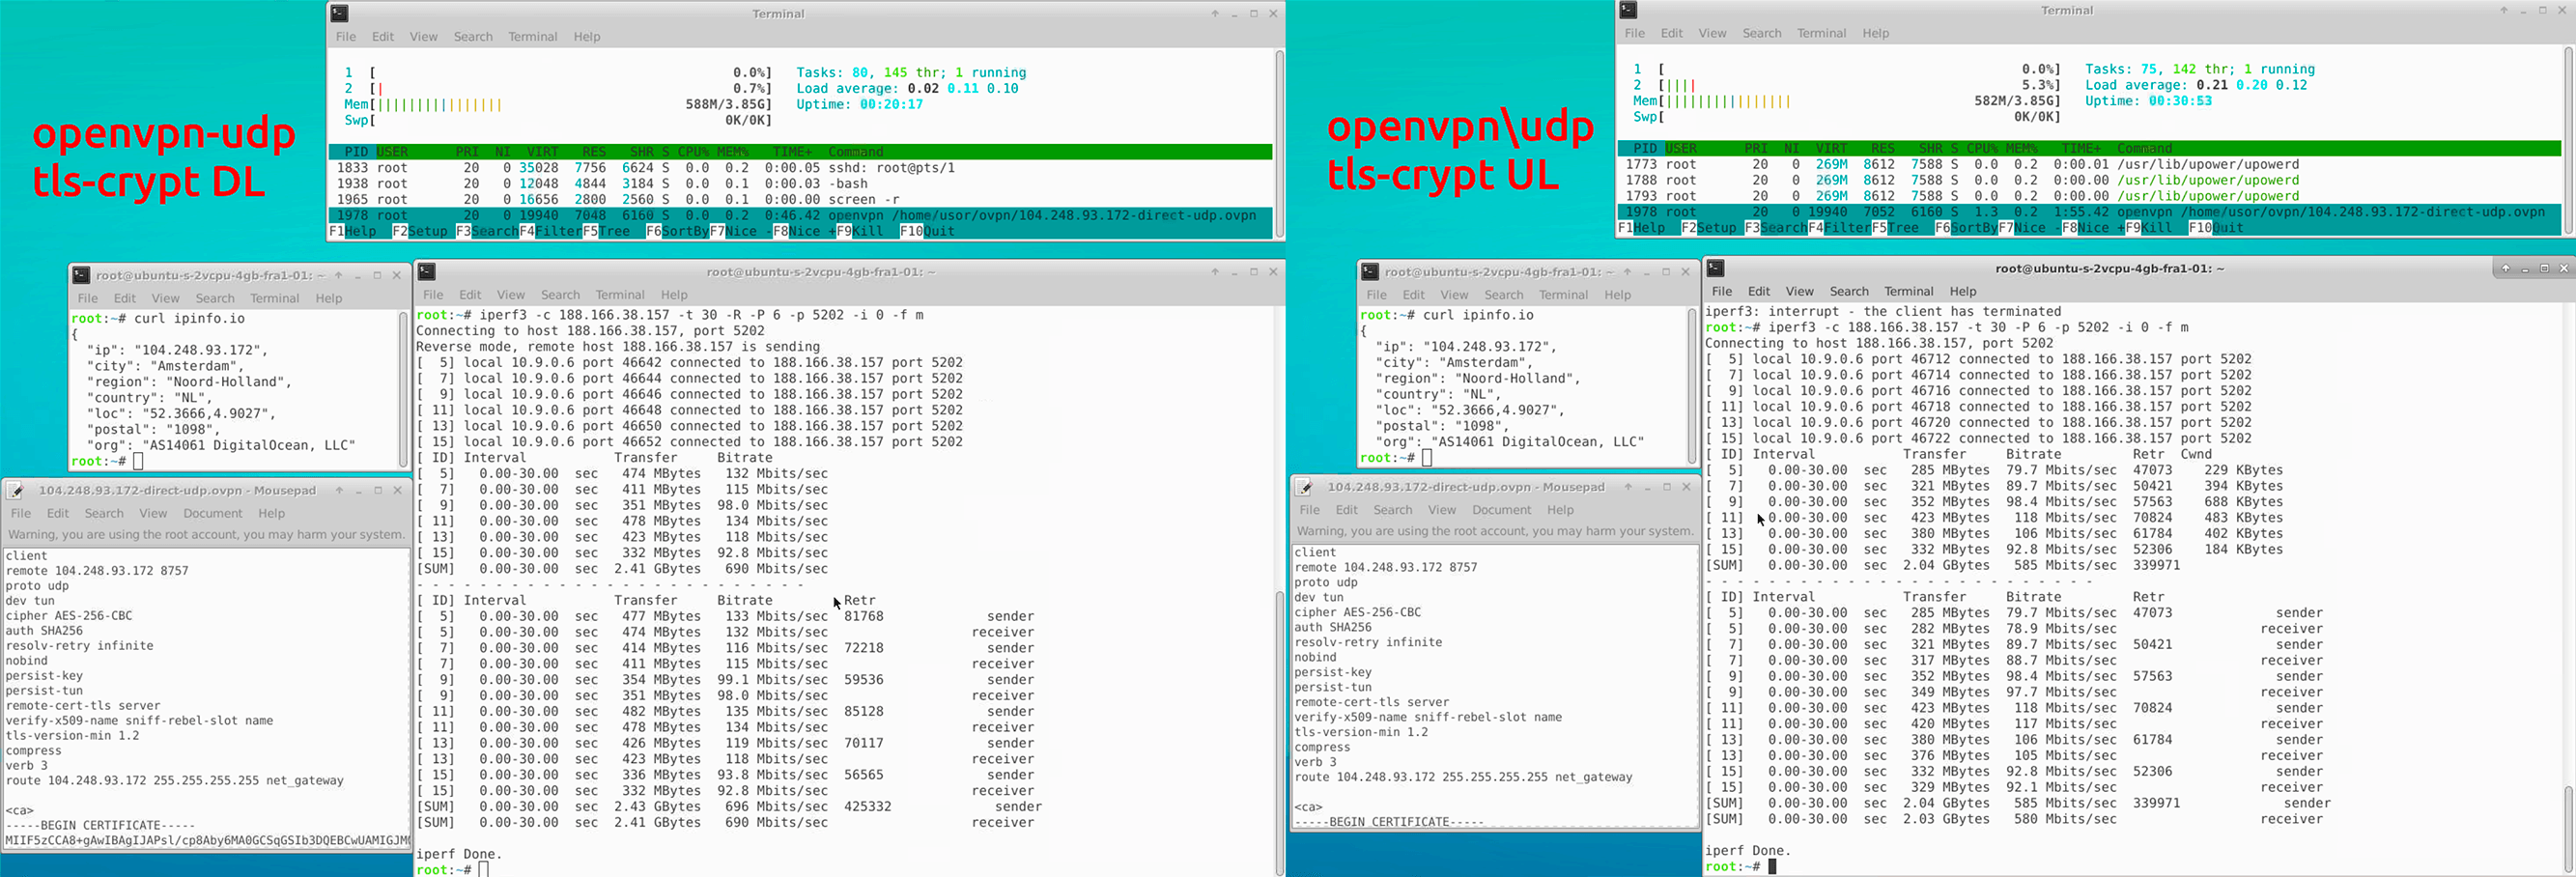Open the Edit menu in the UL-side iperf3 terminal
Image resolution: width=2576 pixels, height=877 pixels.
click(1758, 291)
